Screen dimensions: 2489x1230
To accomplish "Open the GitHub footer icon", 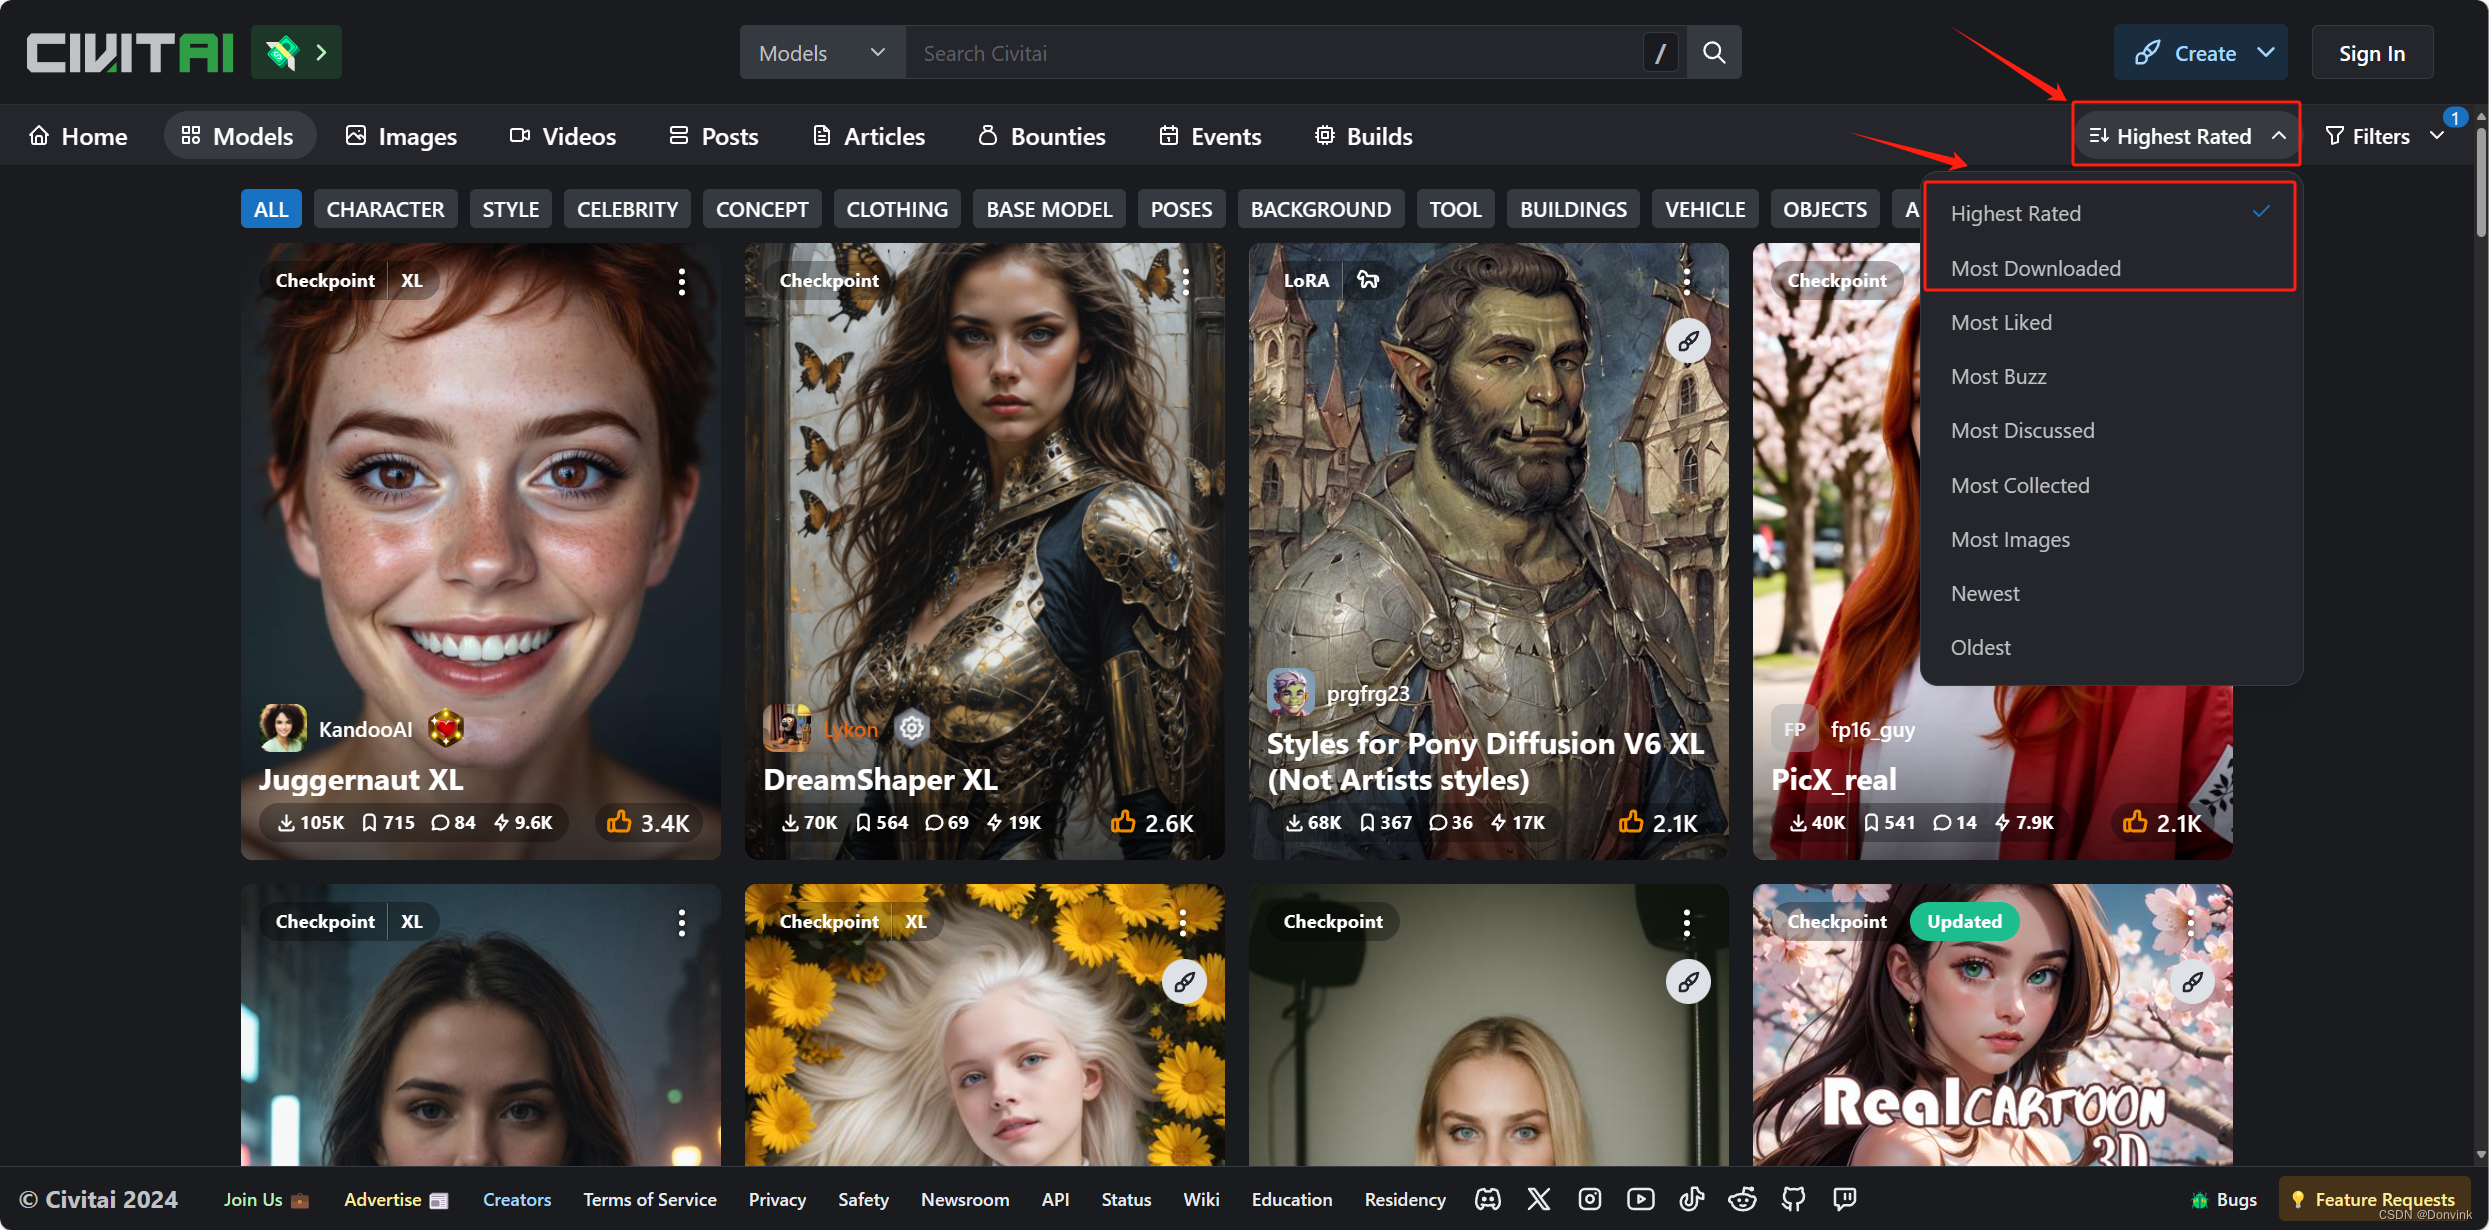I will click(1794, 1199).
